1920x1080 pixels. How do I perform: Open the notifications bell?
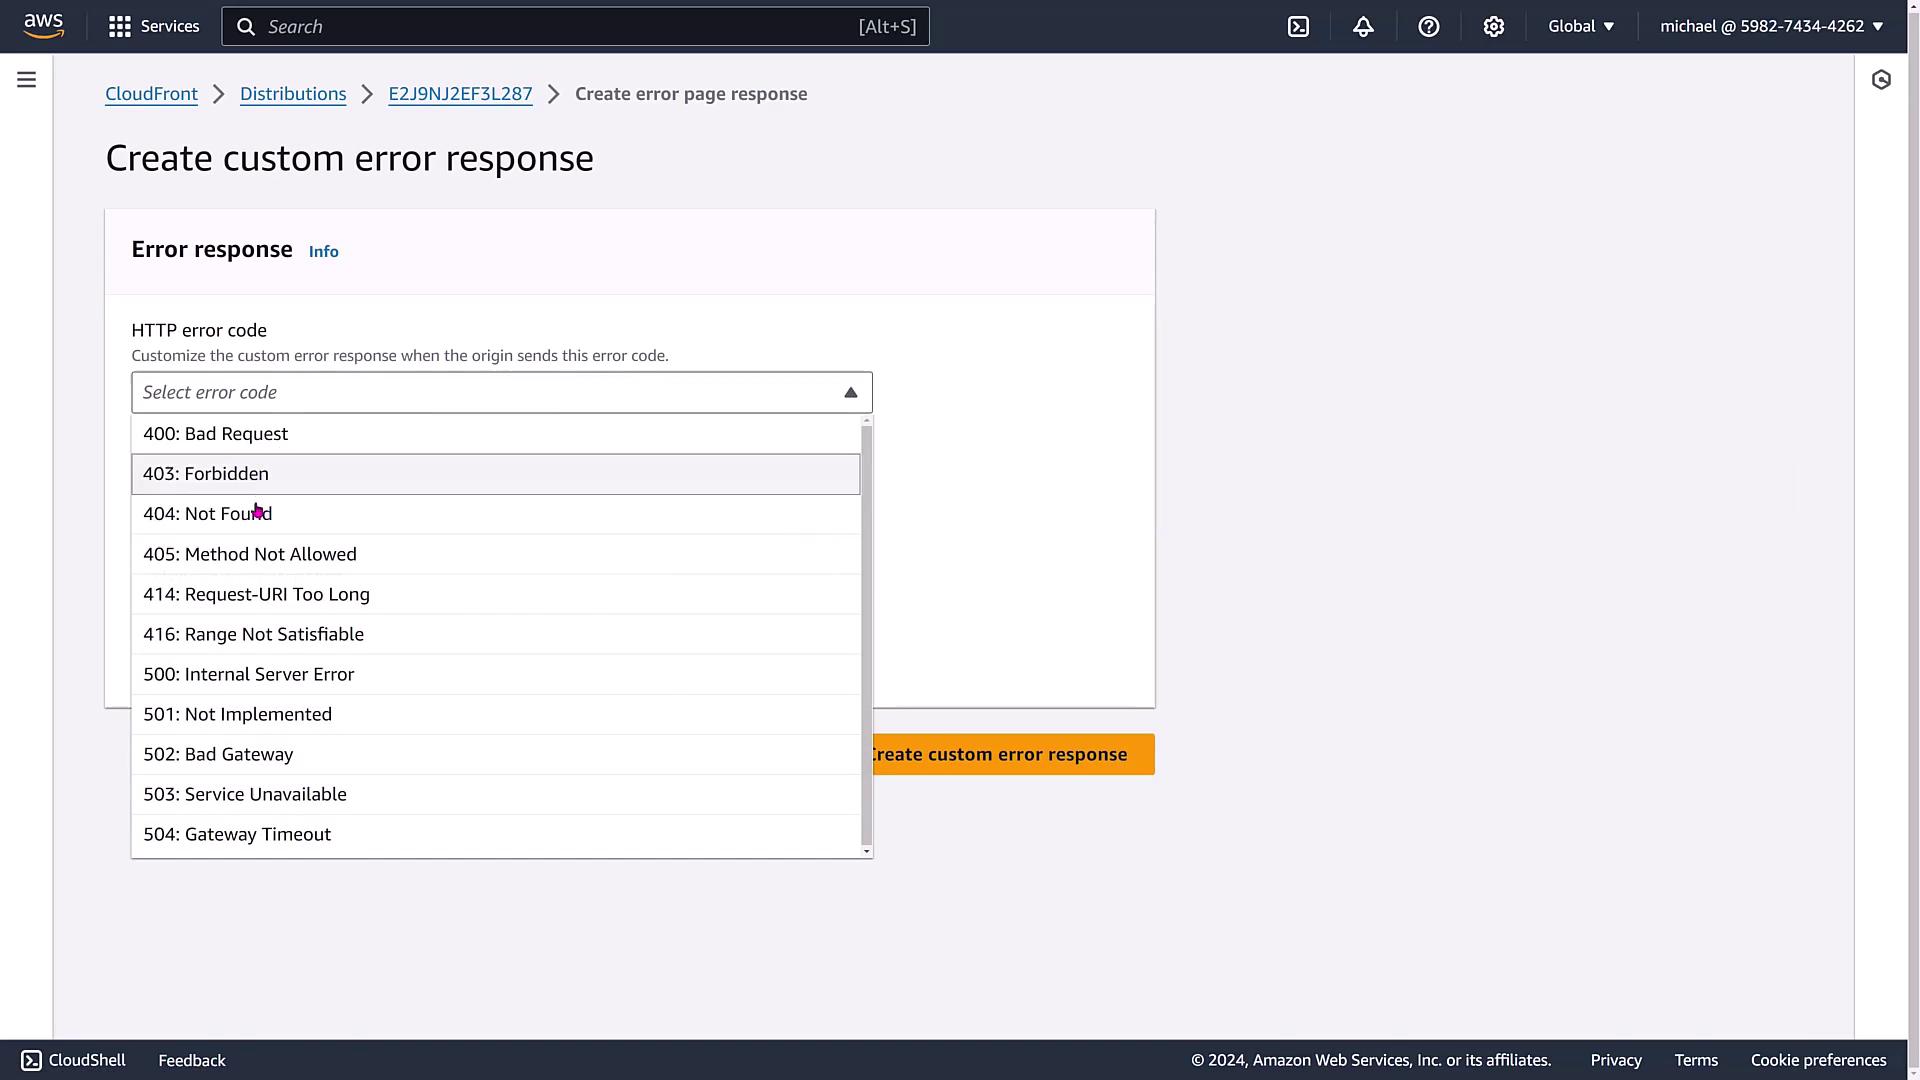[1363, 27]
